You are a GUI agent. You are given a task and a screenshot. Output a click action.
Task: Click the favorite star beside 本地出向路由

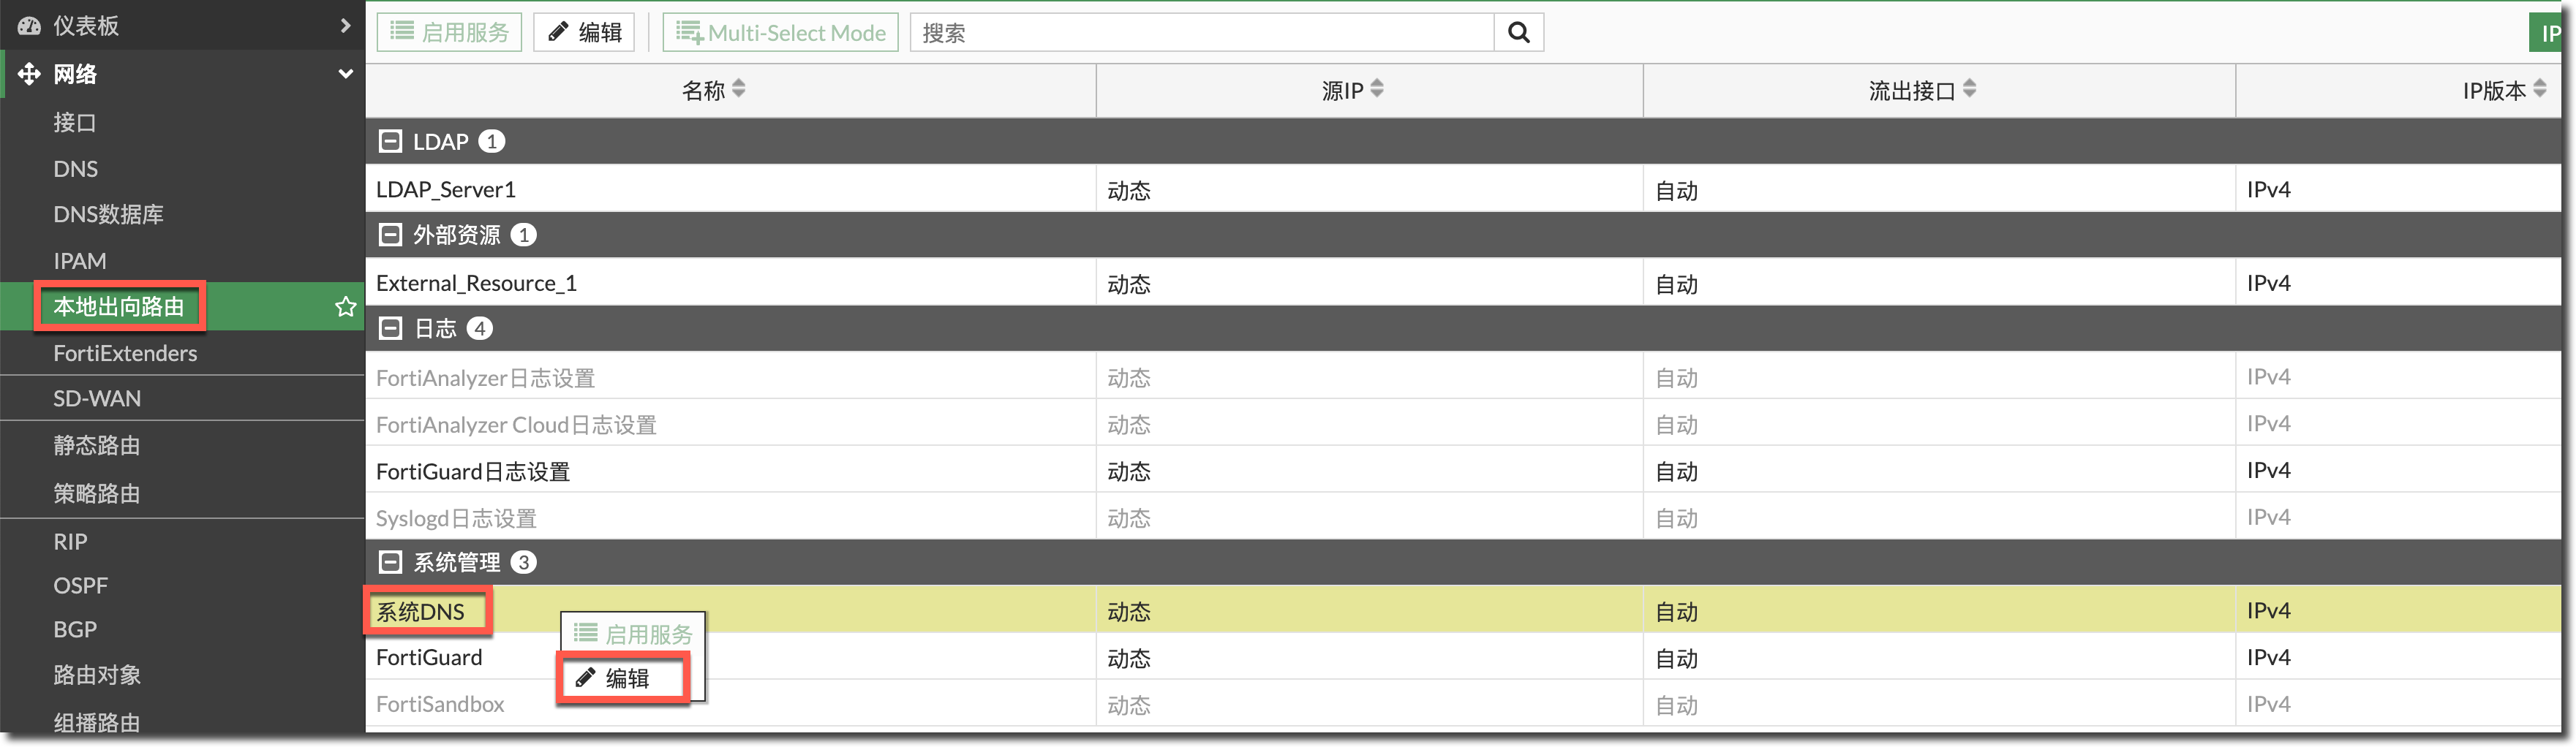[345, 307]
